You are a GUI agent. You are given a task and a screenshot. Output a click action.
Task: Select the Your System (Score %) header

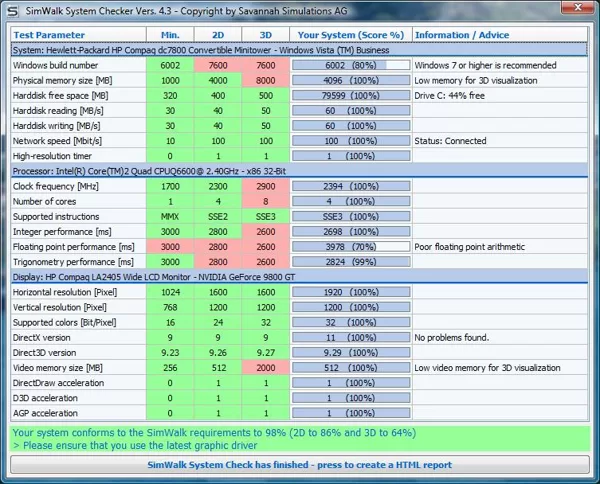351,35
